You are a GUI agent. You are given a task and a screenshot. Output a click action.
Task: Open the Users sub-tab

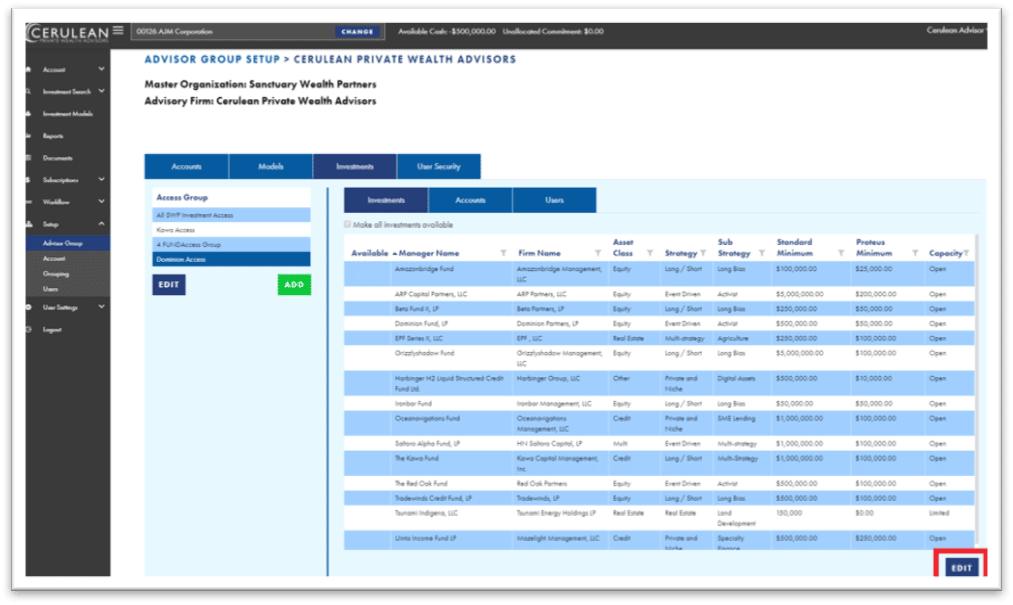[554, 200]
